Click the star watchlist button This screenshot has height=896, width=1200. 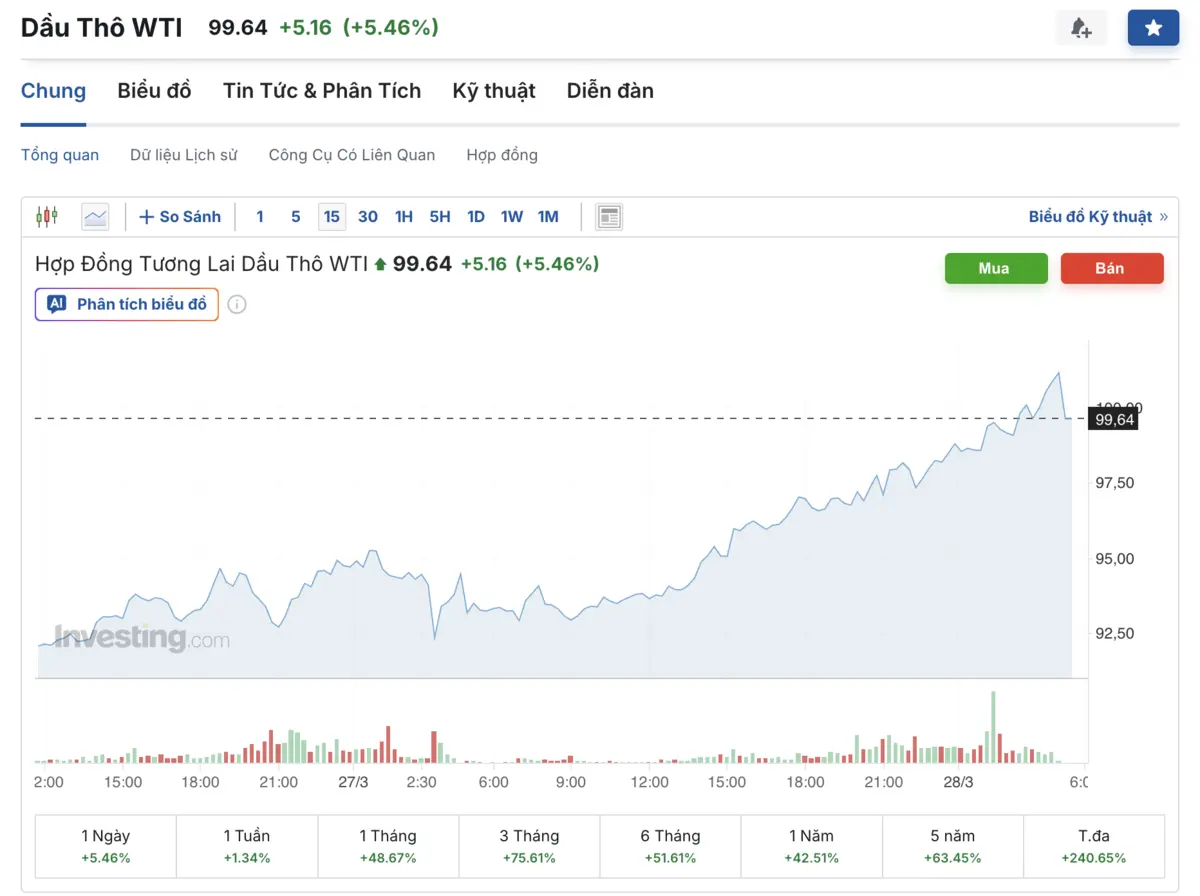point(1153,28)
